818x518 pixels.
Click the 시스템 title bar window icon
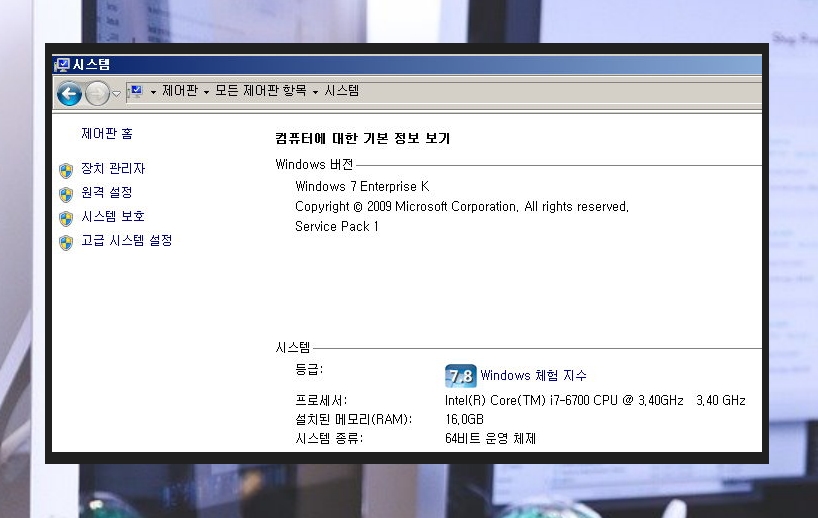click(x=62, y=65)
